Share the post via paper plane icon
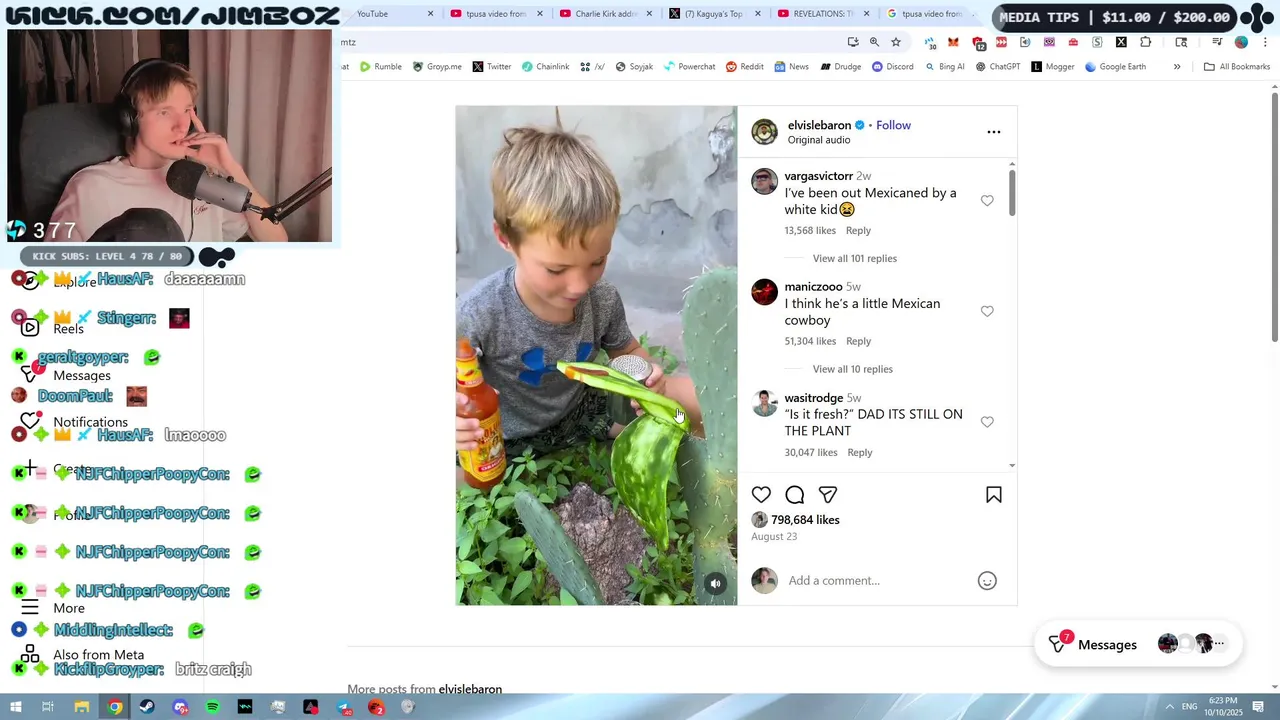1280x720 pixels. click(x=828, y=495)
